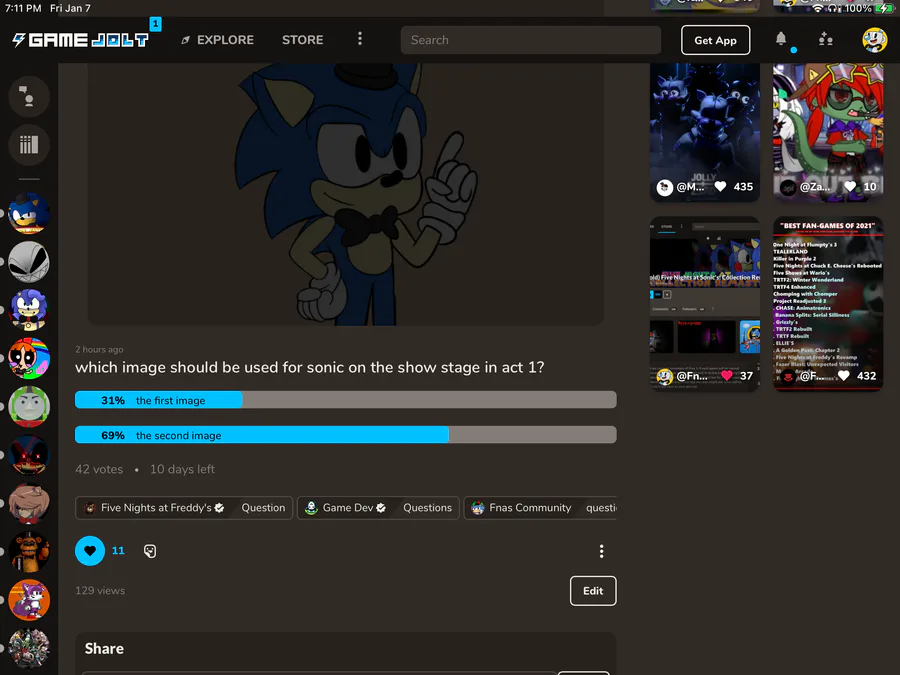This screenshot has height=675, width=900.
Task: Click the Game Jolt logo
Action: 80,40
